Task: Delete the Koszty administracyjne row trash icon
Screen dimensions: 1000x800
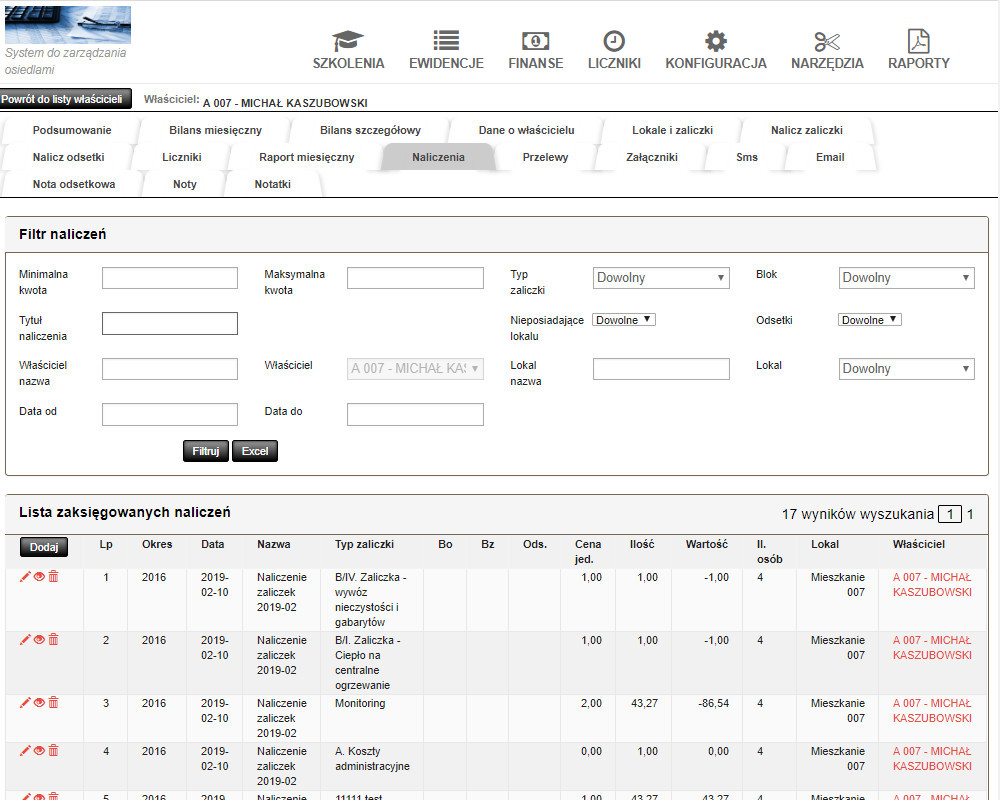Action: pyautogui.click(x=54, y=750)
